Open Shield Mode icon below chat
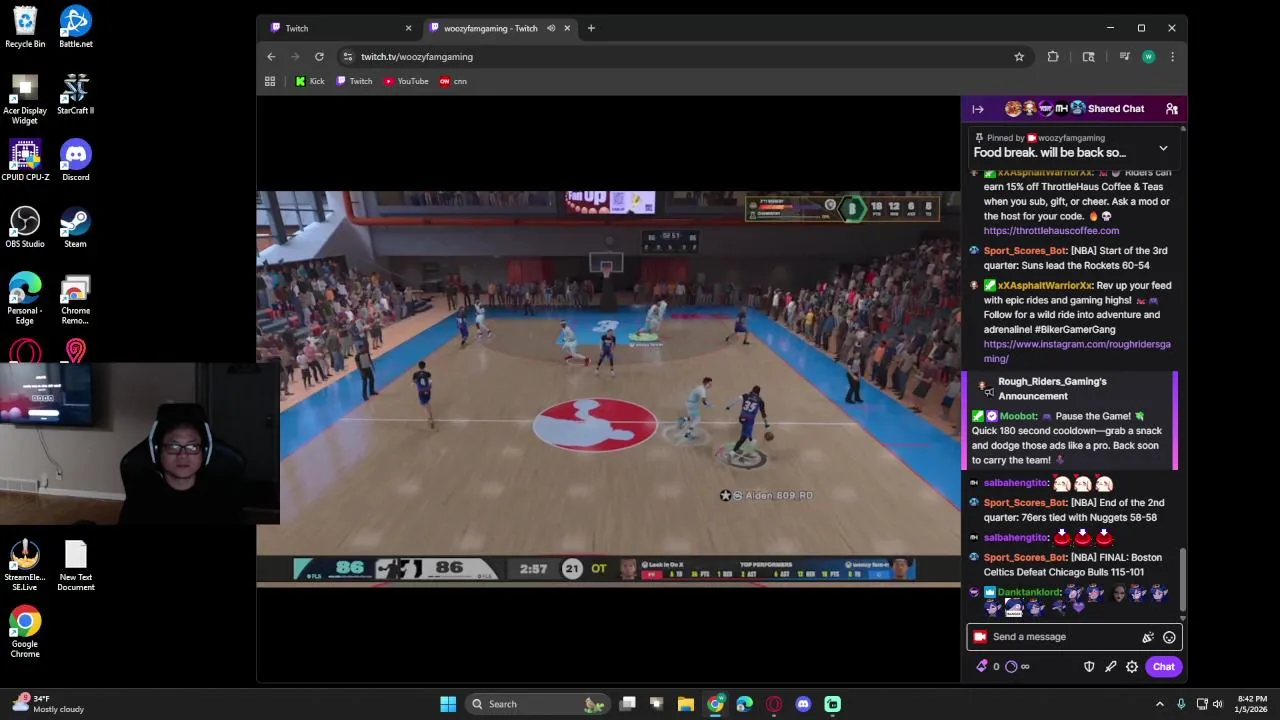The image size is (1280, 720). click(1089, 667)
